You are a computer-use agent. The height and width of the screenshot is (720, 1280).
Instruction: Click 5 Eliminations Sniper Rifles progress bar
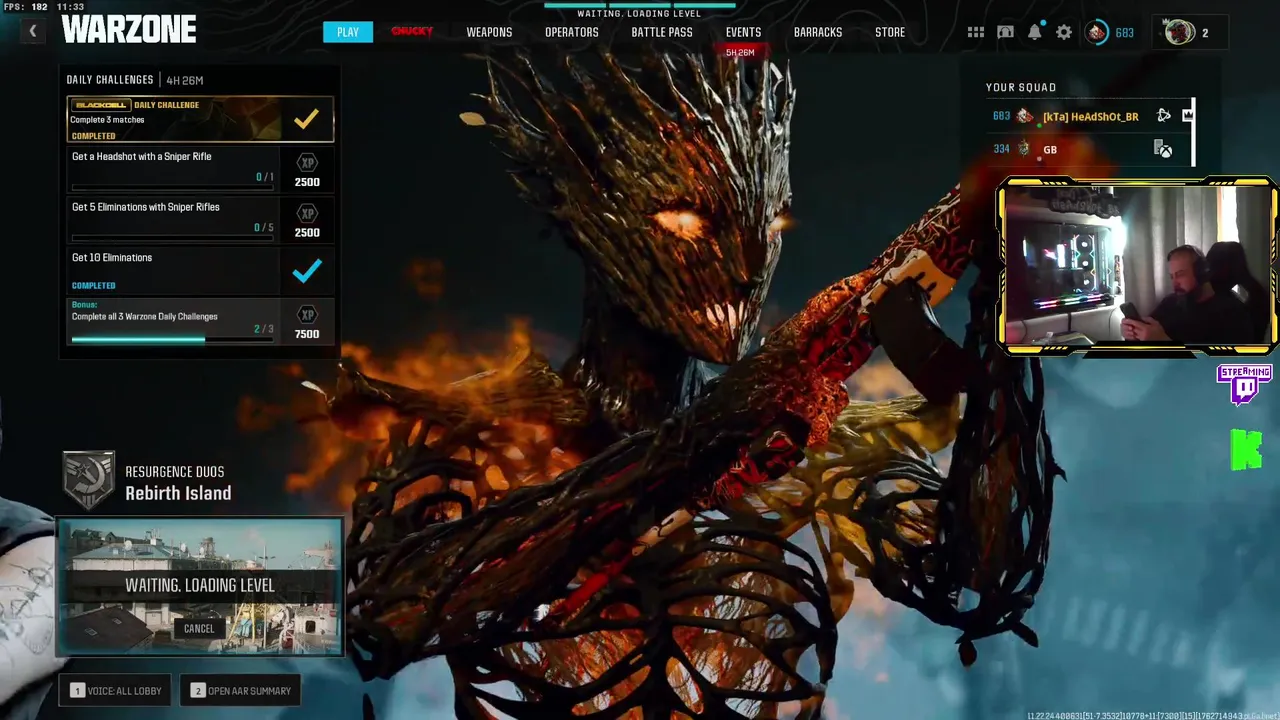click(x=172, y=239)
